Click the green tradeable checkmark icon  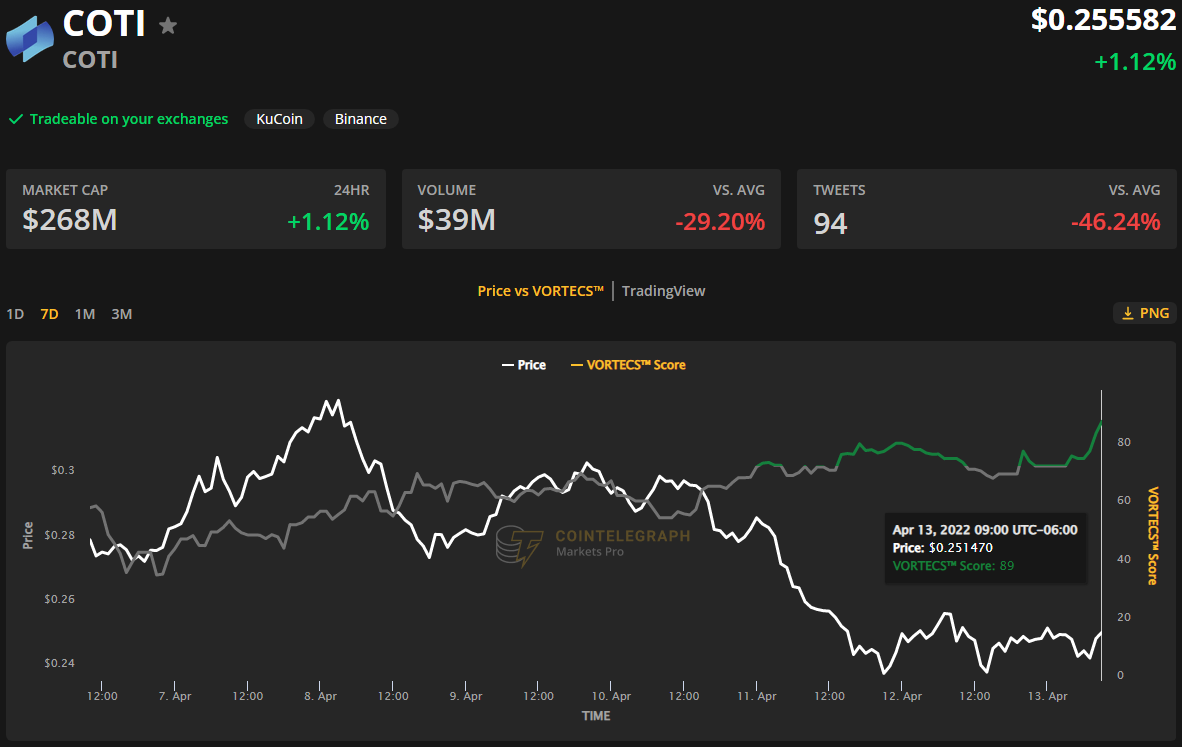pos(15,119)
